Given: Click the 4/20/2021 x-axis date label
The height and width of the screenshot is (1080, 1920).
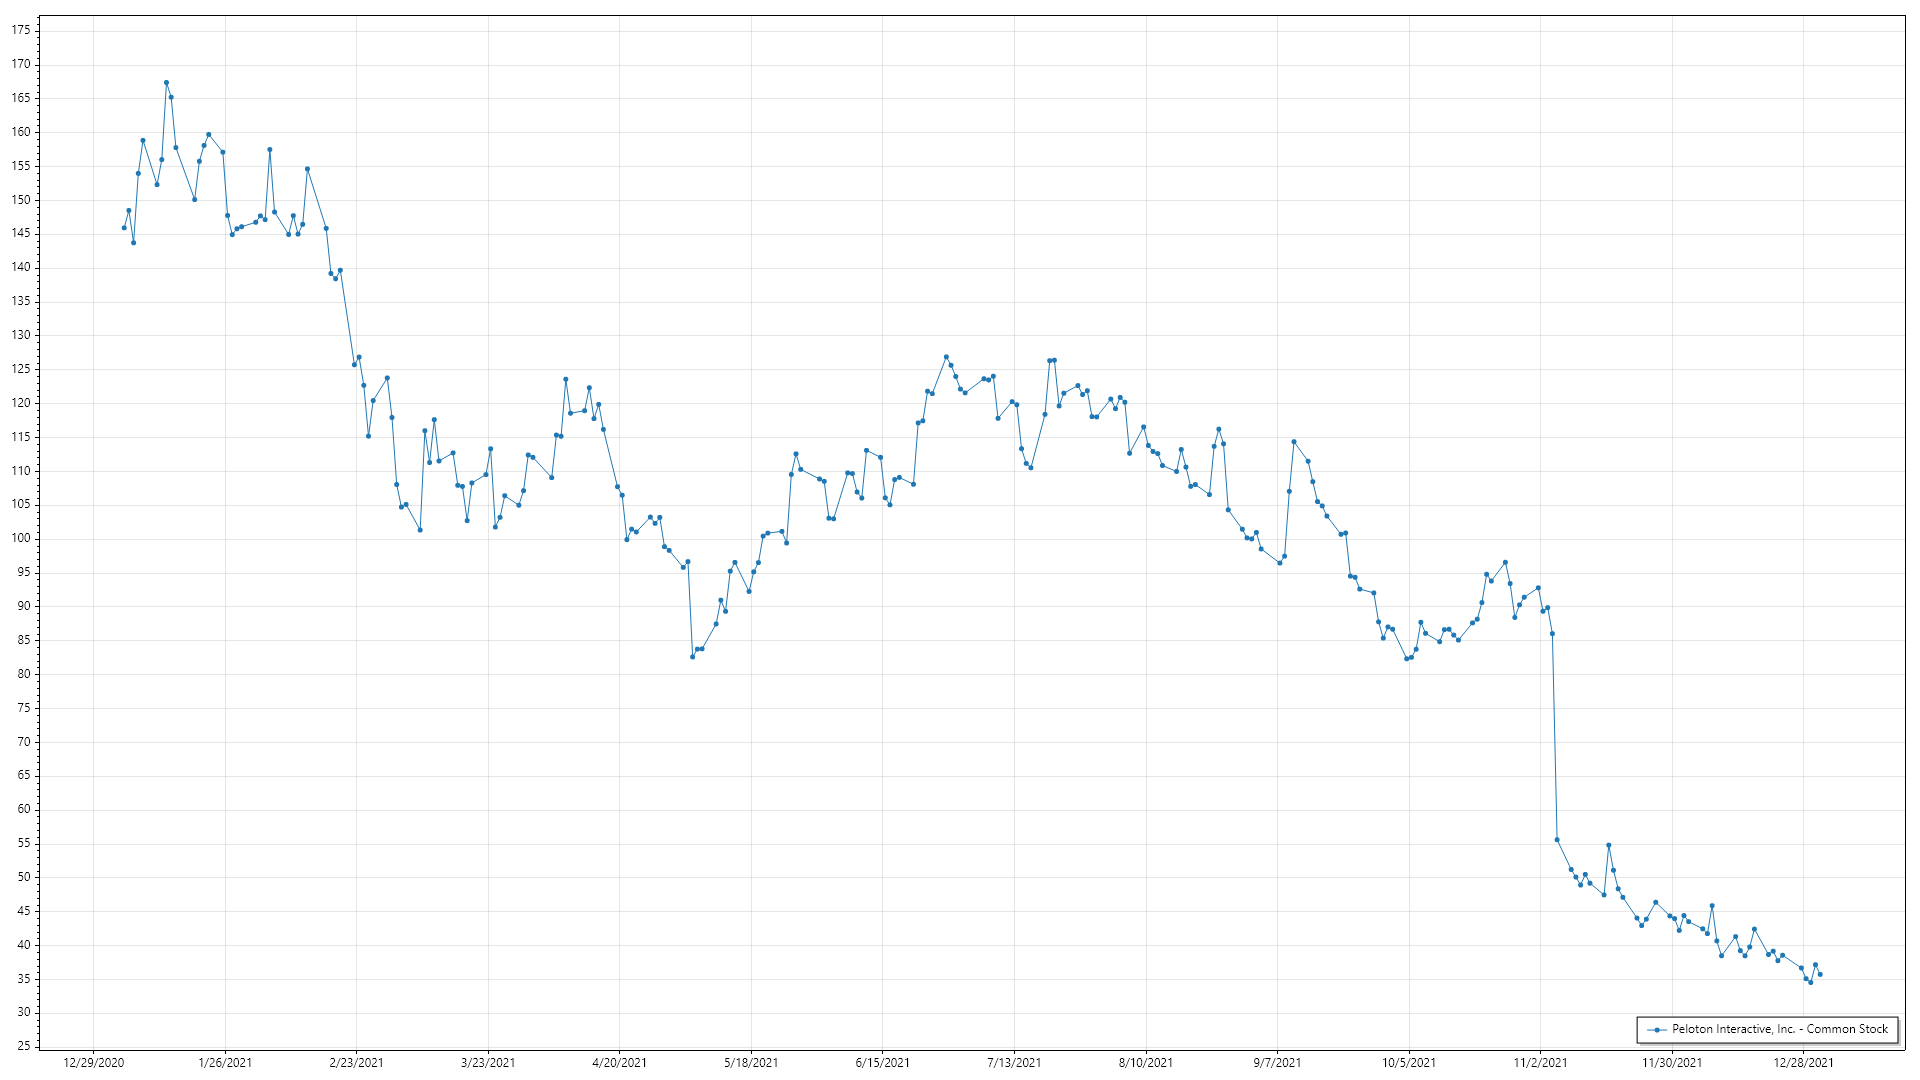Looking at the screenshot, I should click(x=619, y=1062).
